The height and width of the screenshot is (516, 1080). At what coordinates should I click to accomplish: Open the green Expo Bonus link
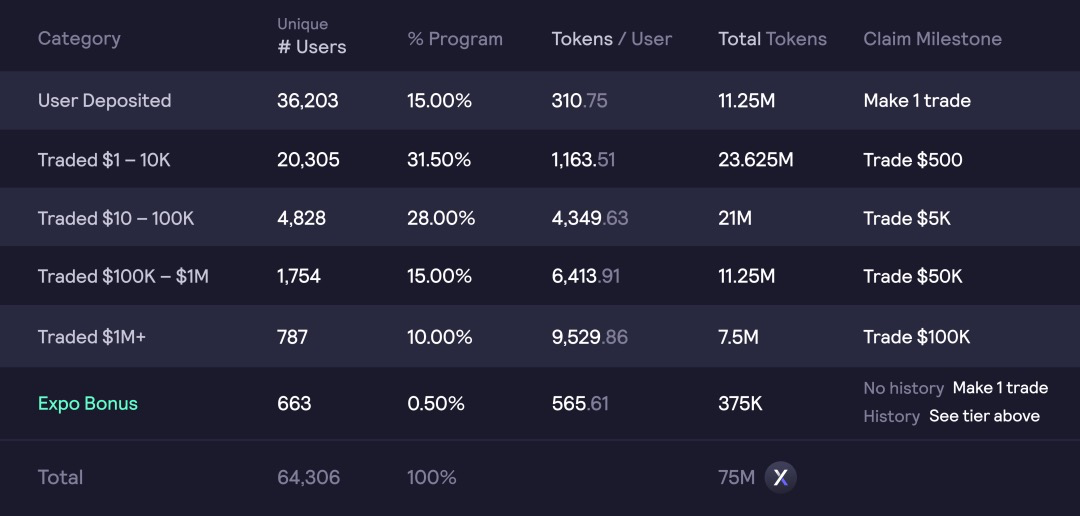[x=87, y=404]
